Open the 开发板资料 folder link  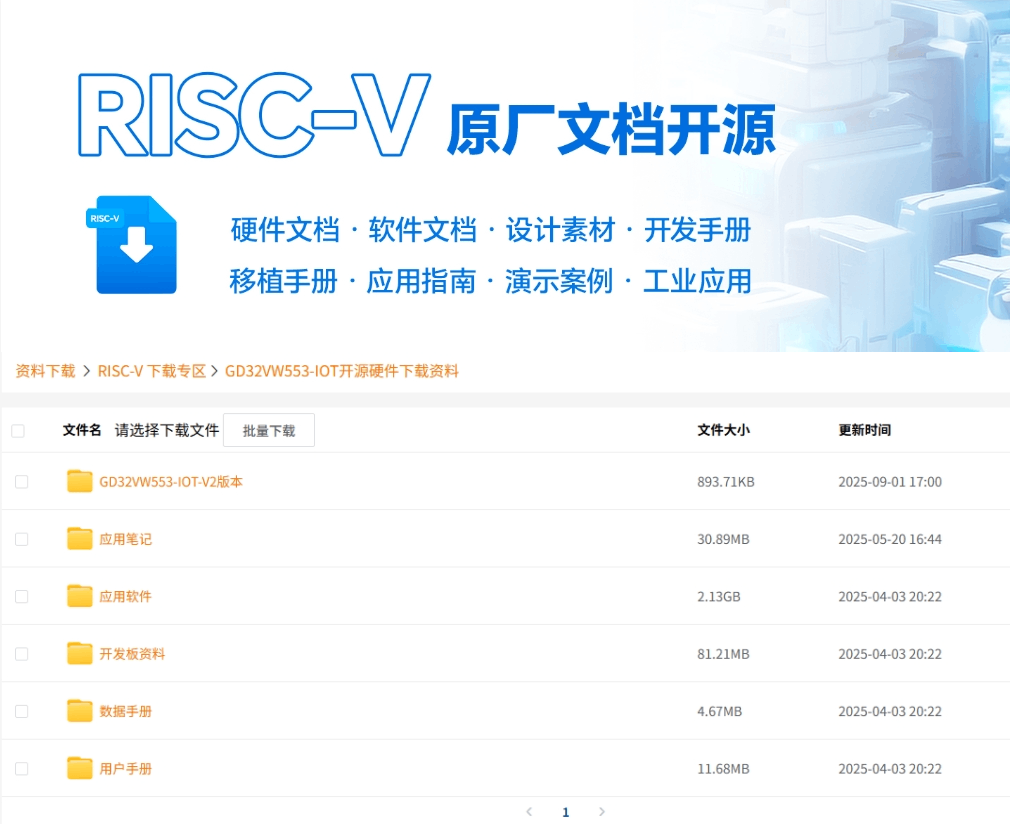[x=132, y=654]
